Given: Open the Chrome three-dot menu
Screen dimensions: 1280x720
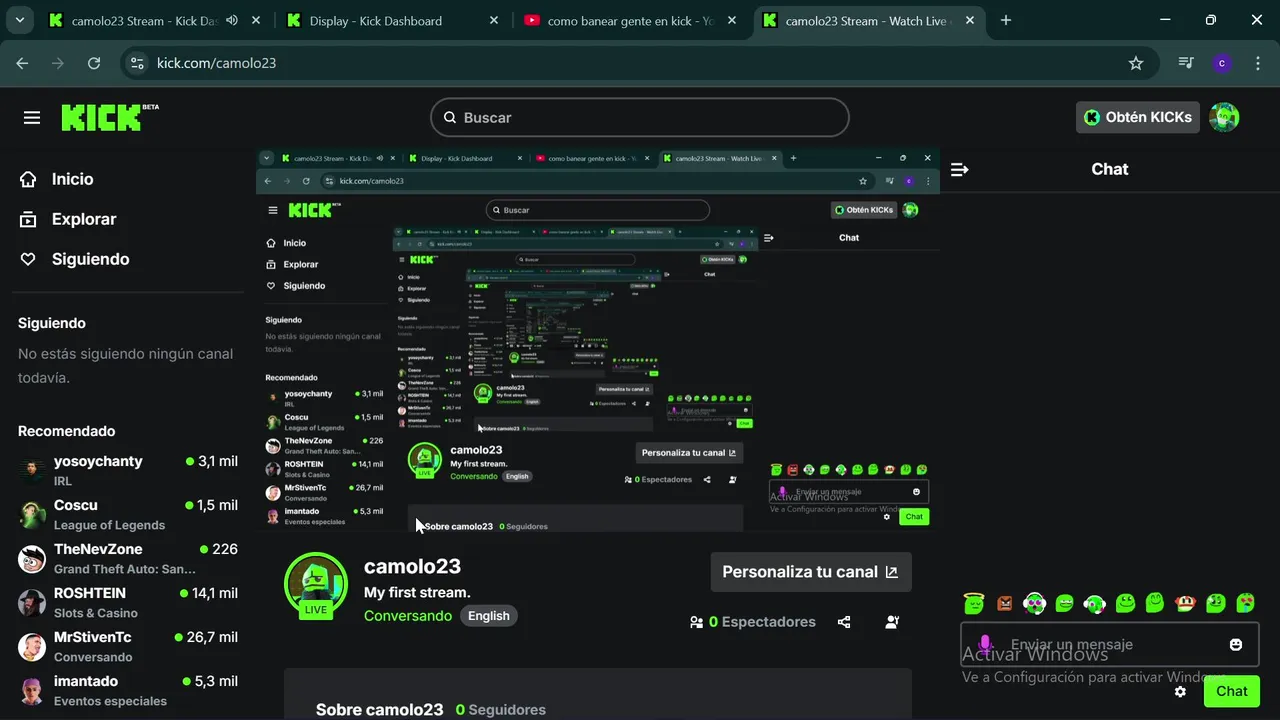Looking at the screenshot, I should pos(1257,63).
